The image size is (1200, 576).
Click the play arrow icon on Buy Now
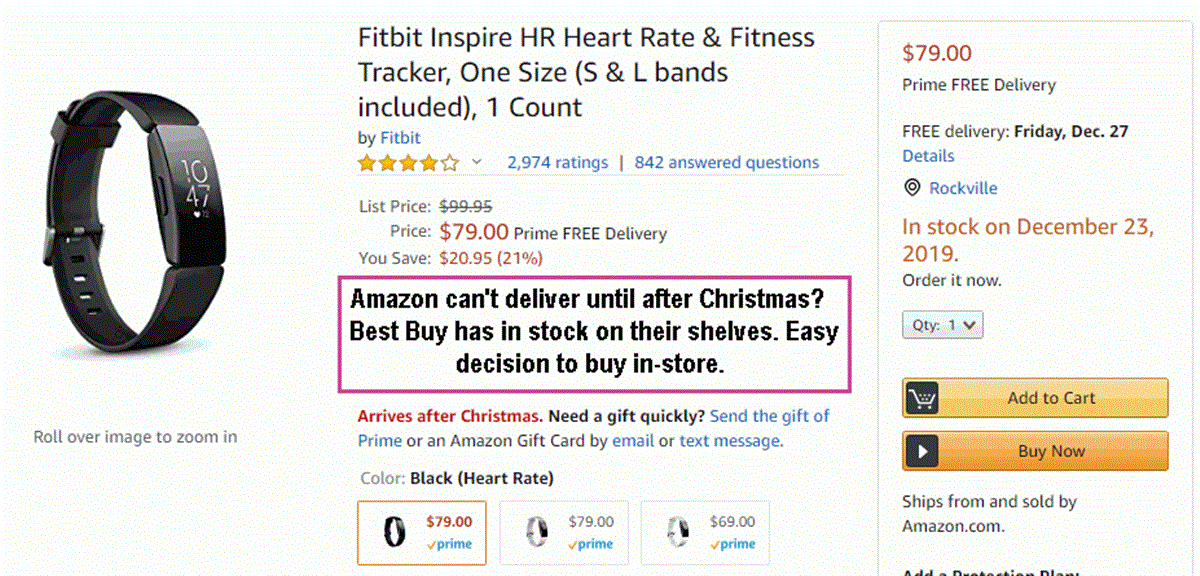coord(922,451)
